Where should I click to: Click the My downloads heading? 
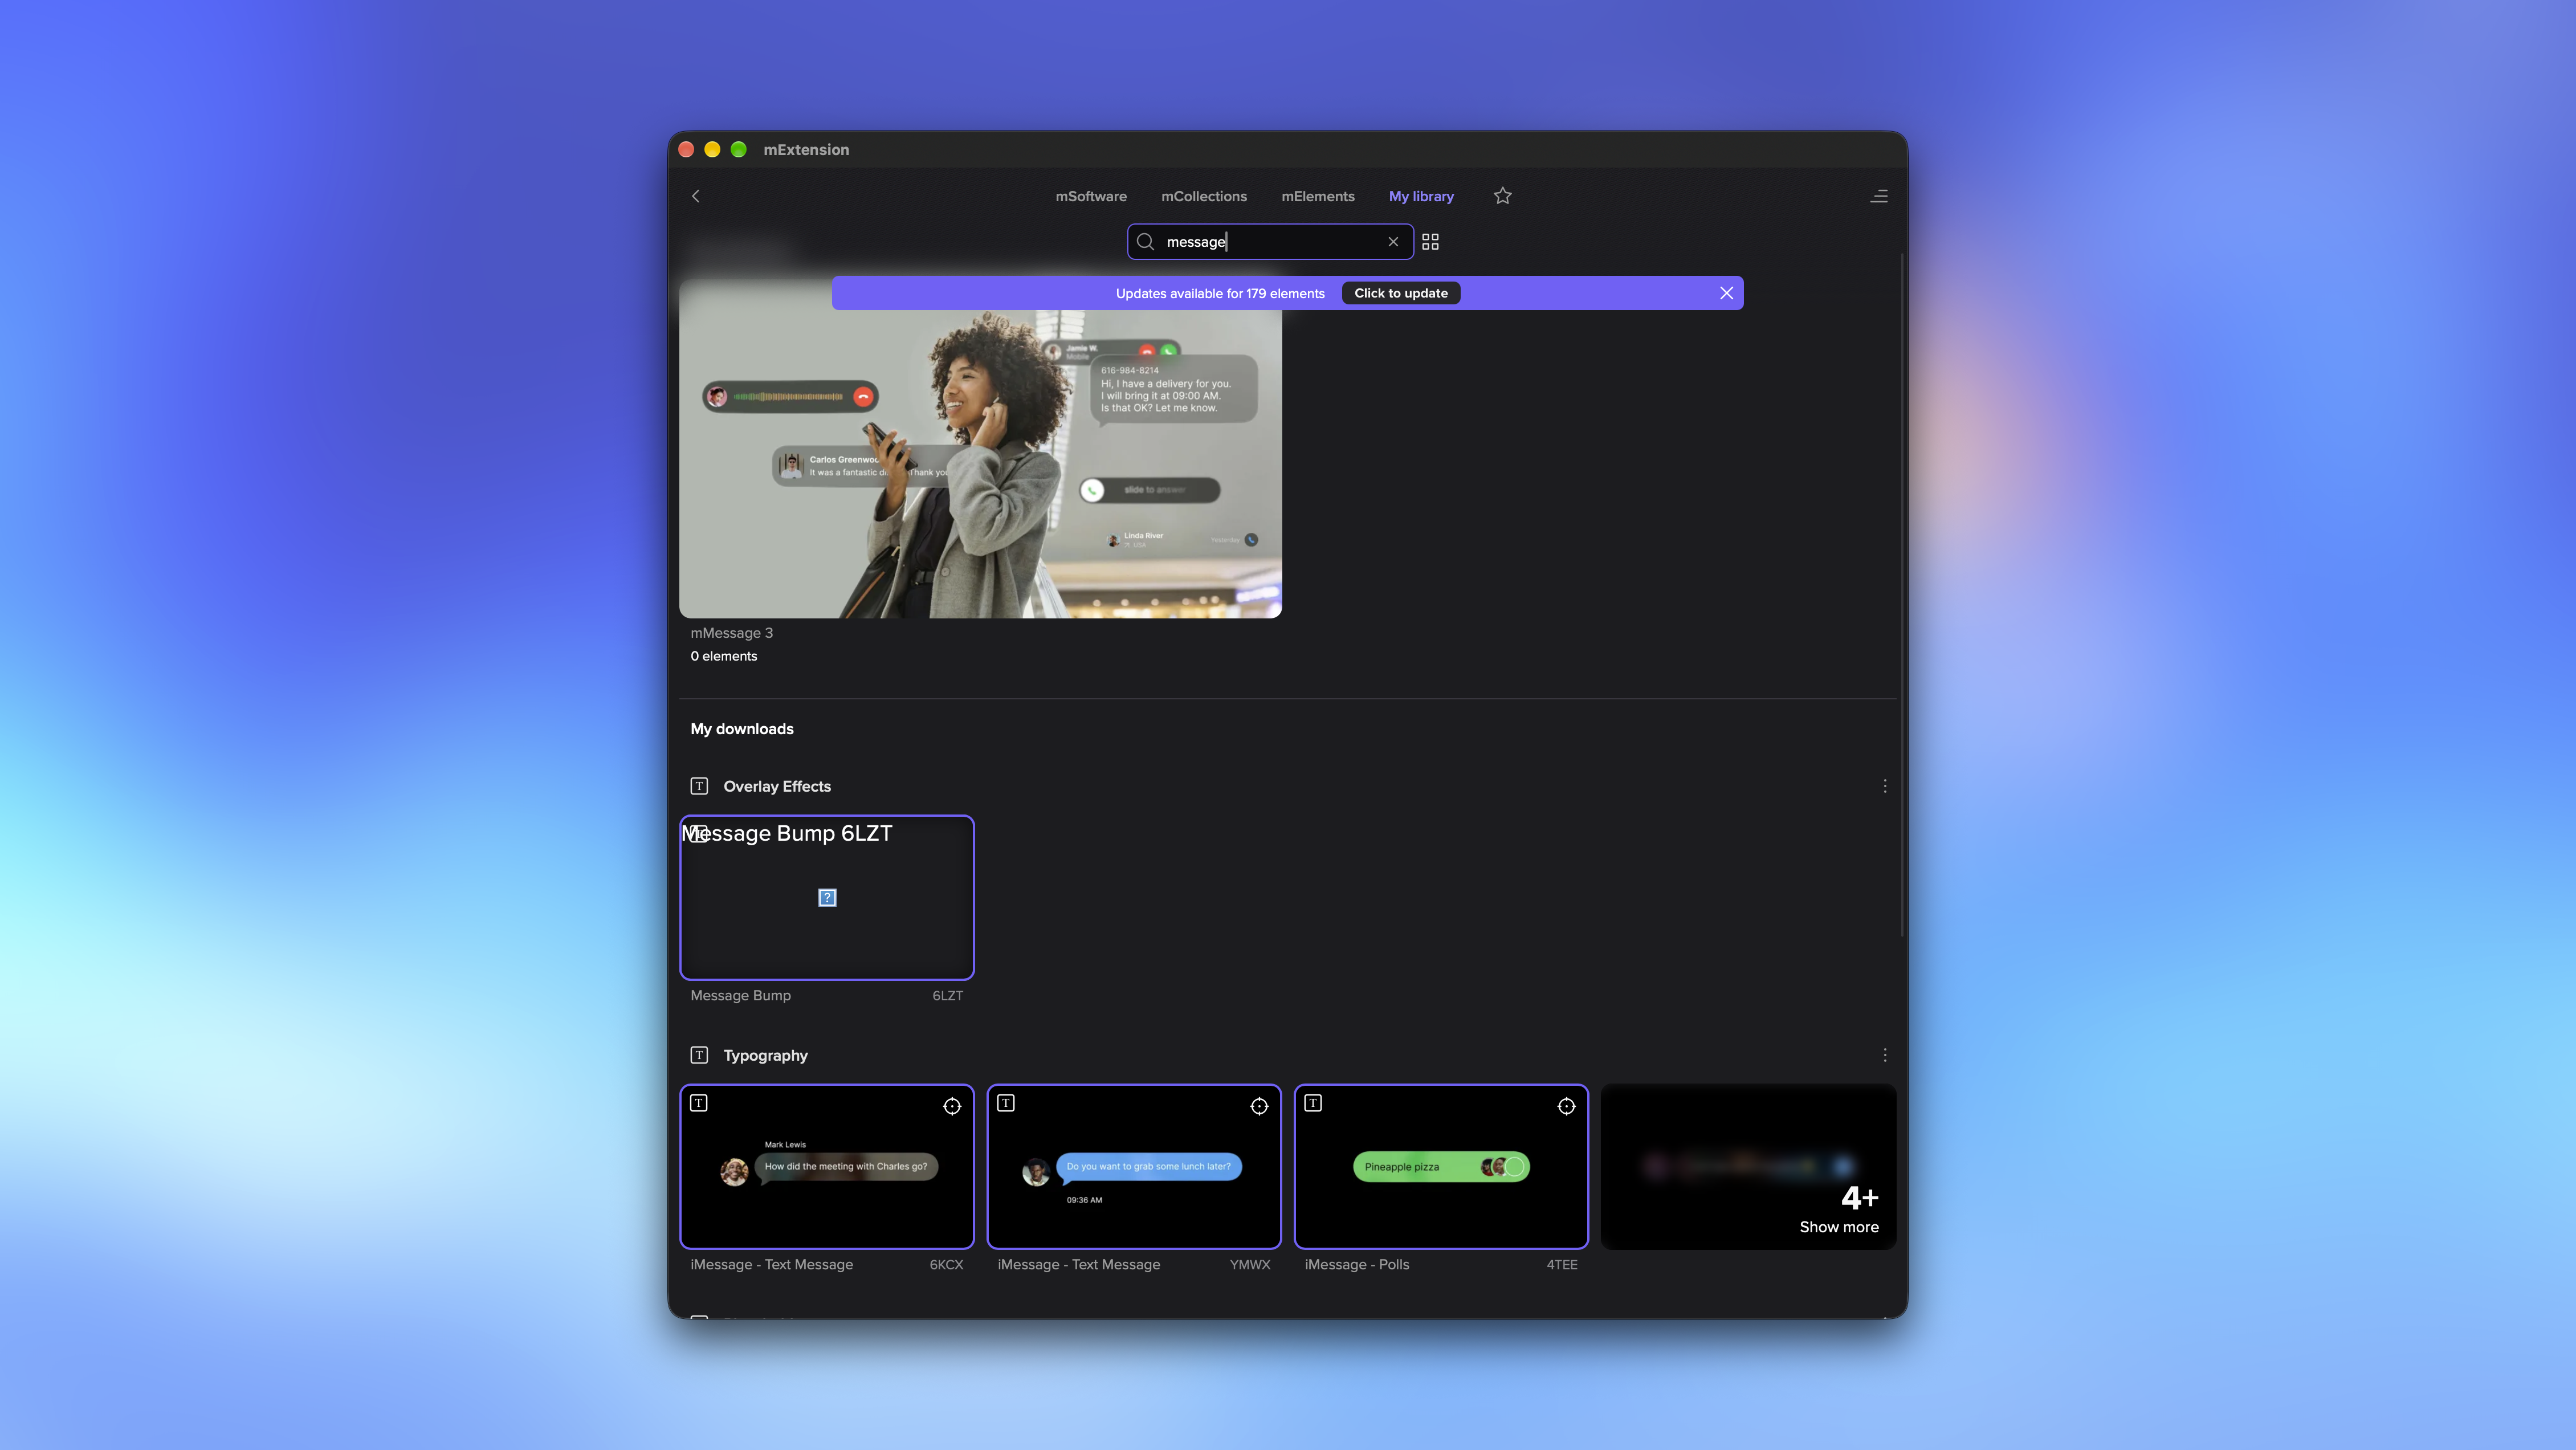coord(742,729)
